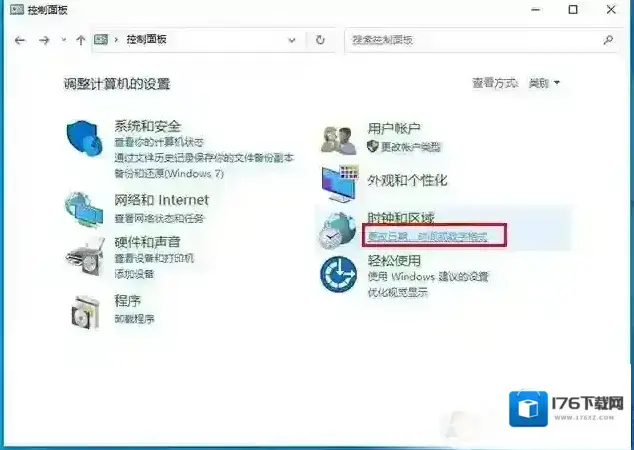The height and width of the screenshot is (450, 634).
Task: Click the Ease of Access circular icon
Action: (x=338, y=274)
